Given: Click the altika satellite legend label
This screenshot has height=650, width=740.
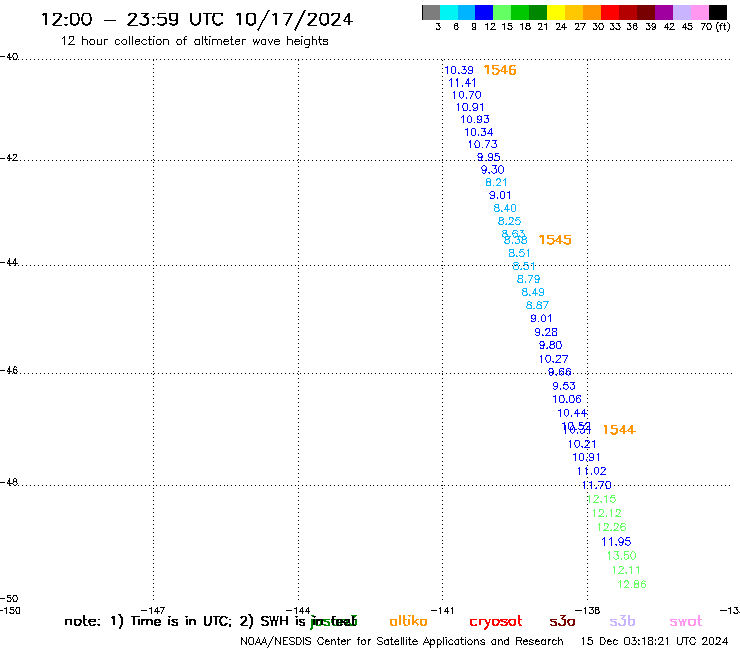Looking at the screenshot, I should [408, 621].
